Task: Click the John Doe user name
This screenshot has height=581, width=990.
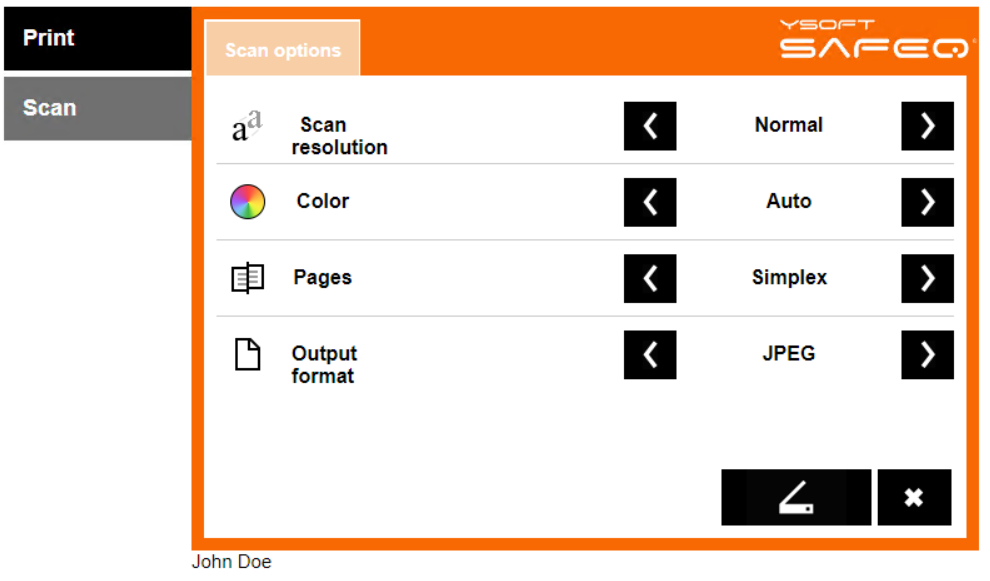Action: (x=231, y=562)
